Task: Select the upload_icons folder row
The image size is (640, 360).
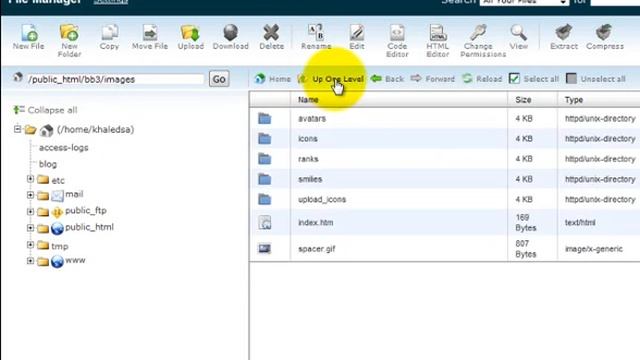Action: tap(444, 199)
